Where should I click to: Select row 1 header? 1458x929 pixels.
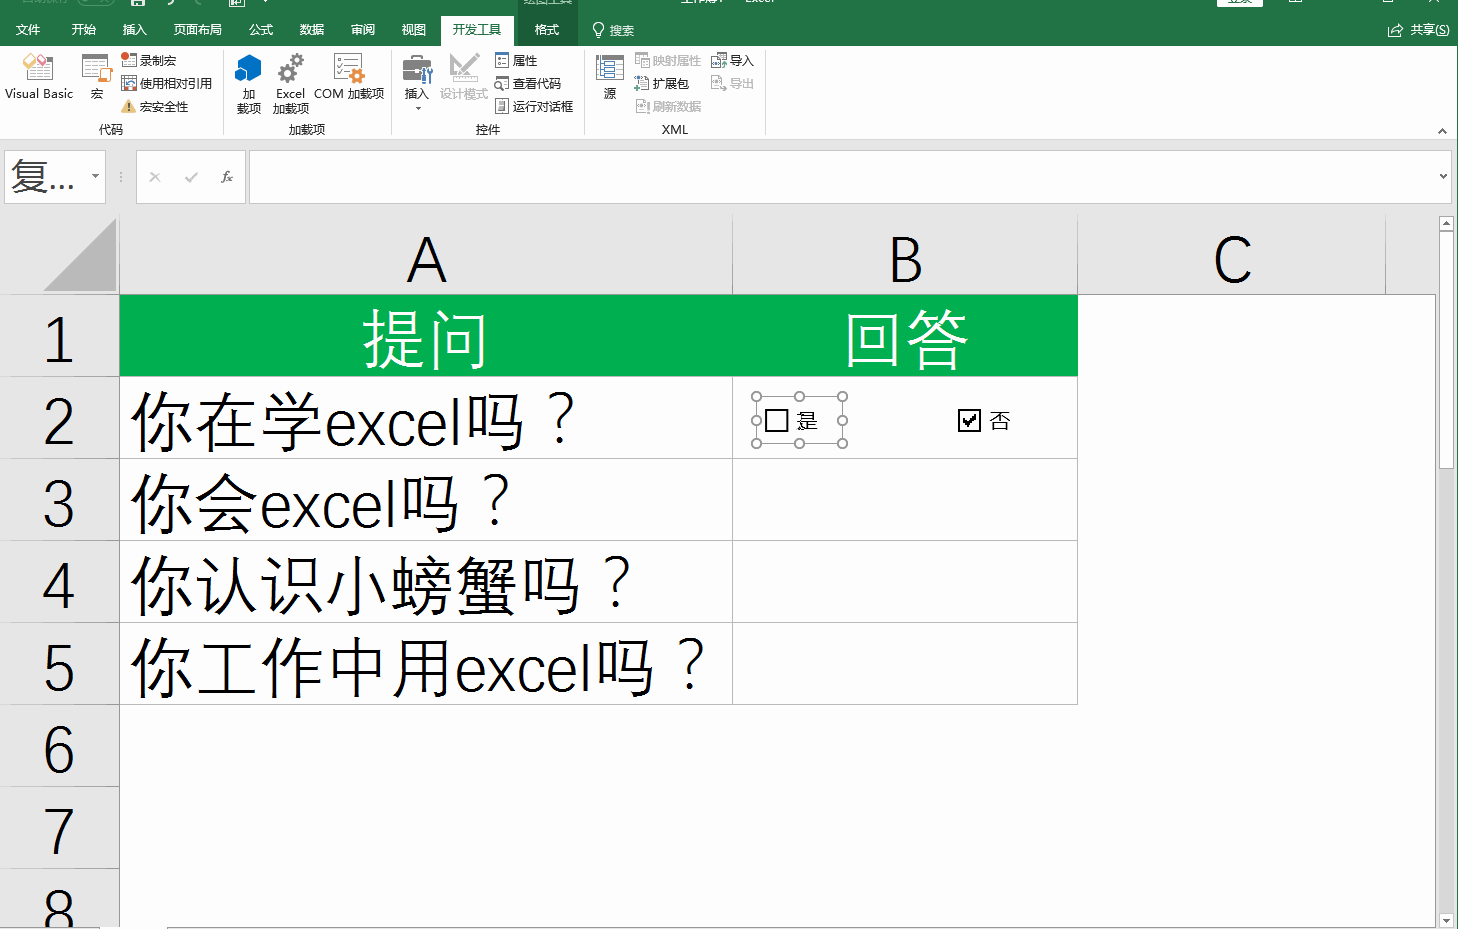pos(59,336)
